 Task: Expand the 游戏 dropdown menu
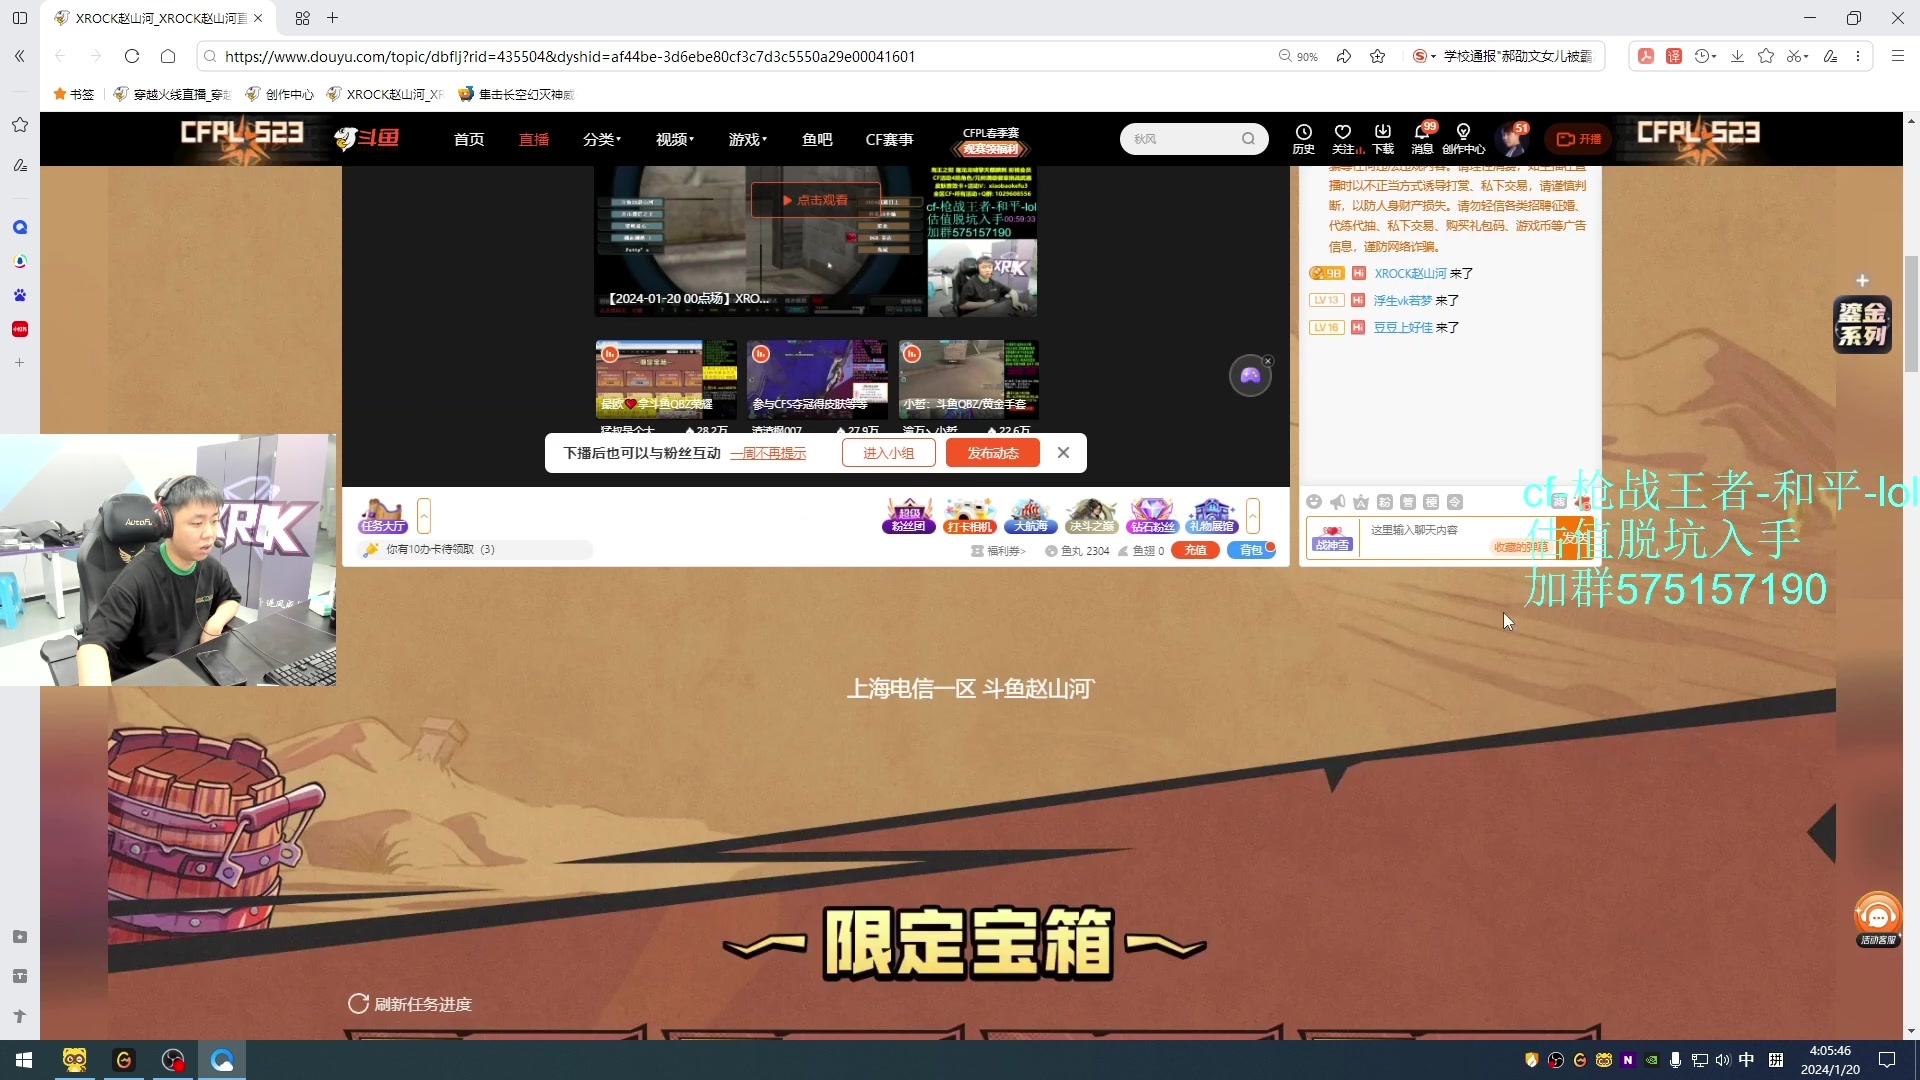coord(747,140)
